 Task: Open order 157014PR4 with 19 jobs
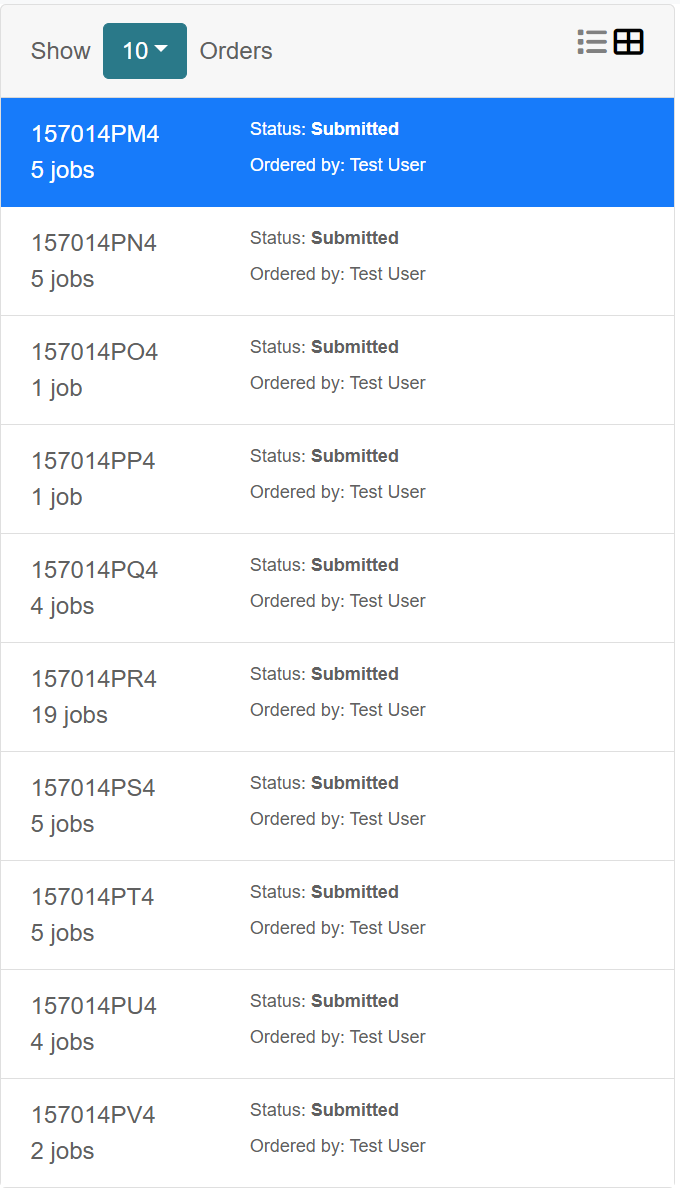[x=338, y=697]
